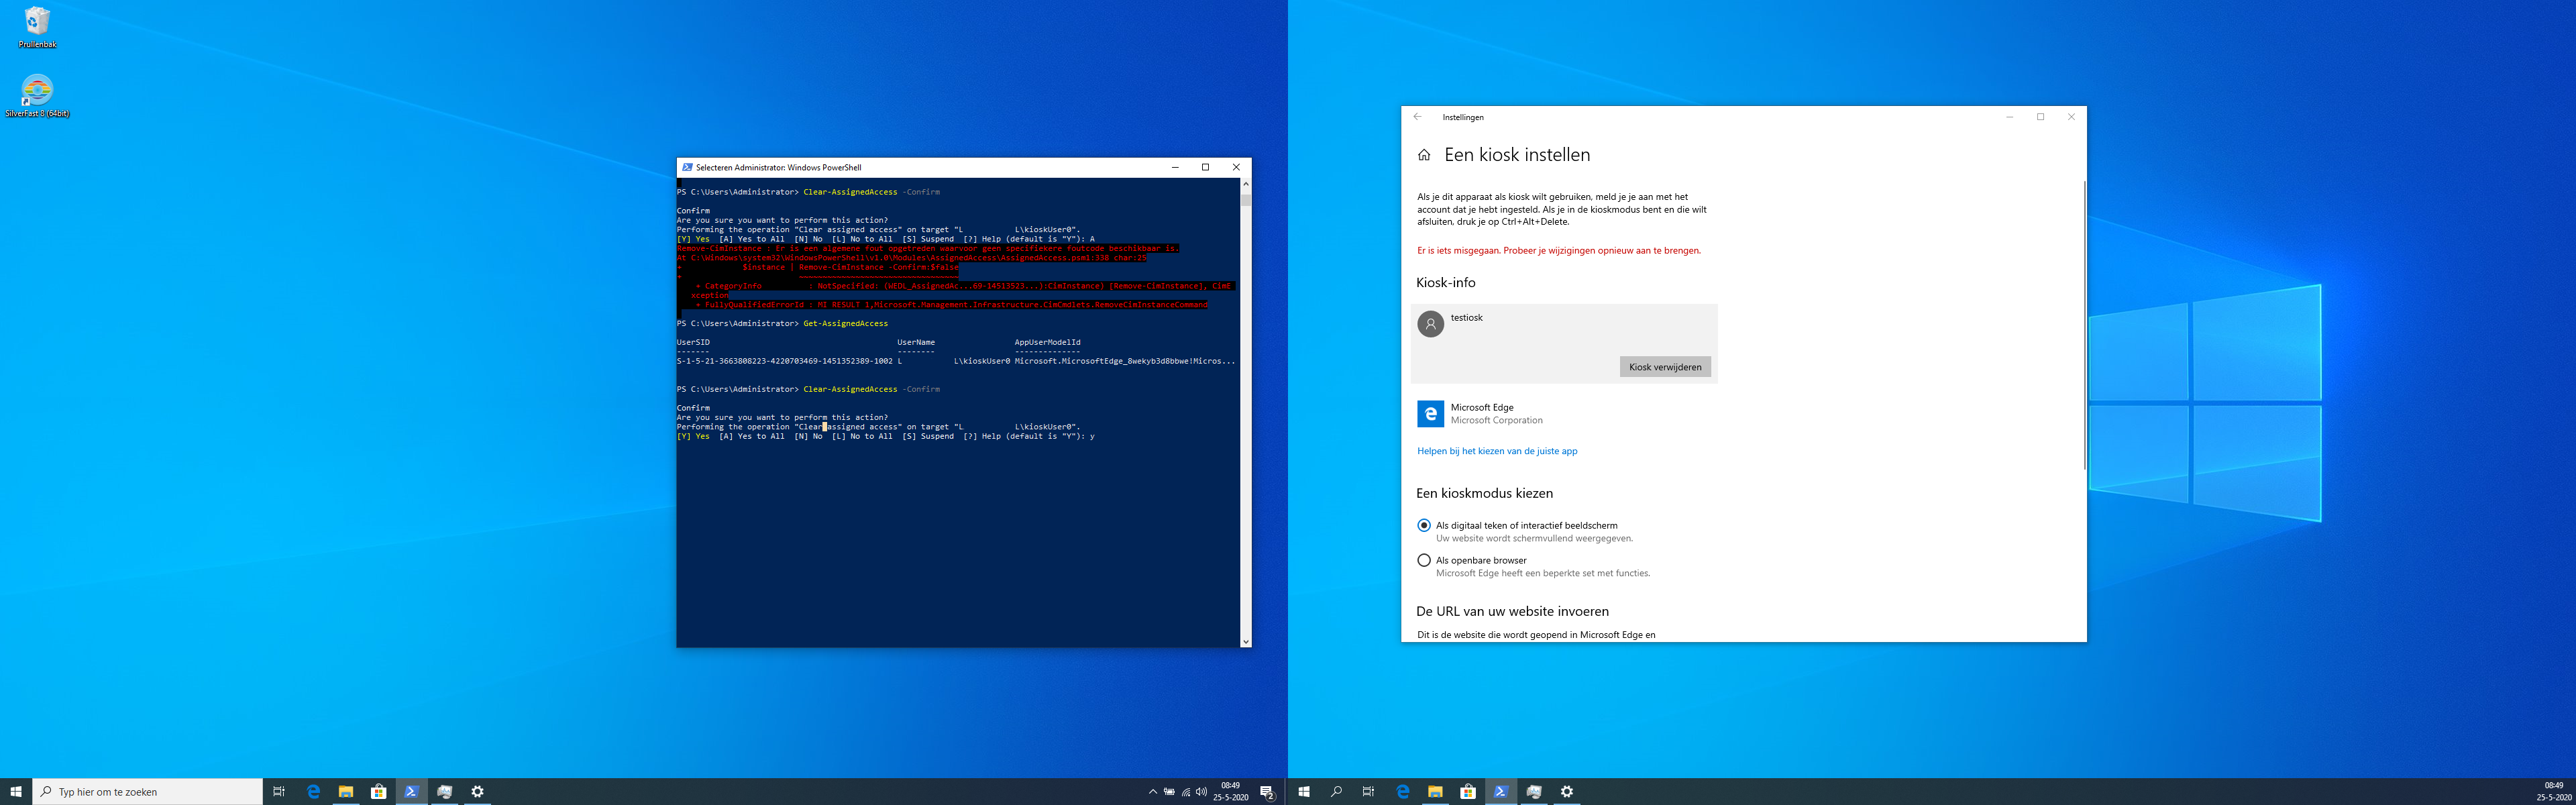Select 'Als digitaal teken of interactief beeldscherm'
The image size is (2576, 805).
pos(1424,525)
